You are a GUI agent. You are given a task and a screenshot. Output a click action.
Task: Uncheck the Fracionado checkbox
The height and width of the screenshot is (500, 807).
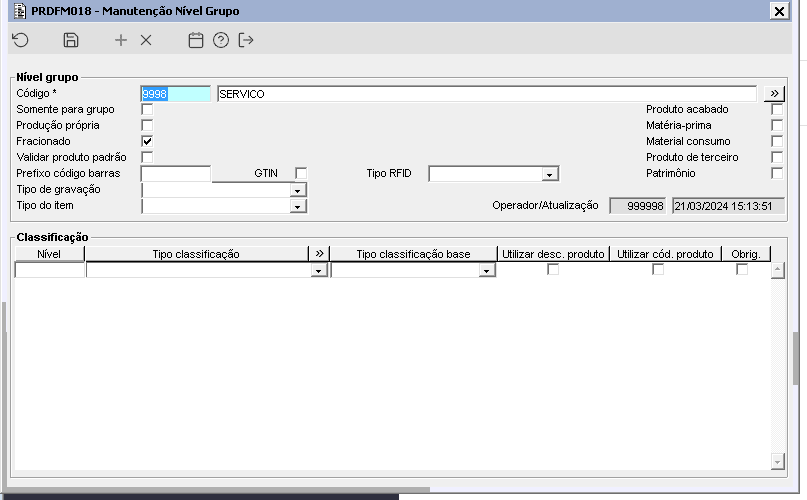(147, 141)
